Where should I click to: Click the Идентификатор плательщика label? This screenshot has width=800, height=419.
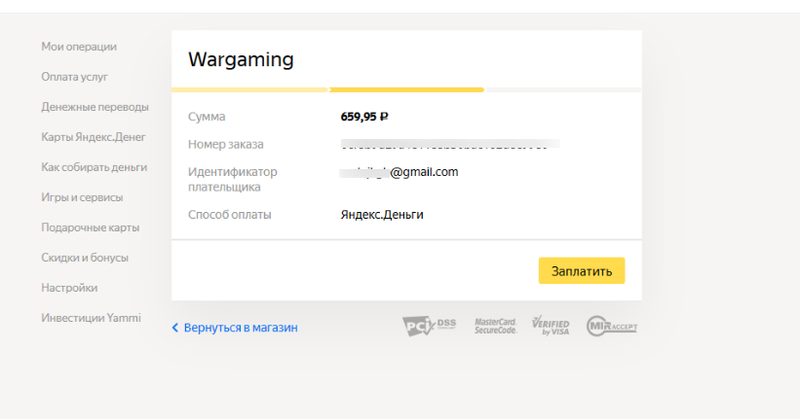click(x=233, y=179)
